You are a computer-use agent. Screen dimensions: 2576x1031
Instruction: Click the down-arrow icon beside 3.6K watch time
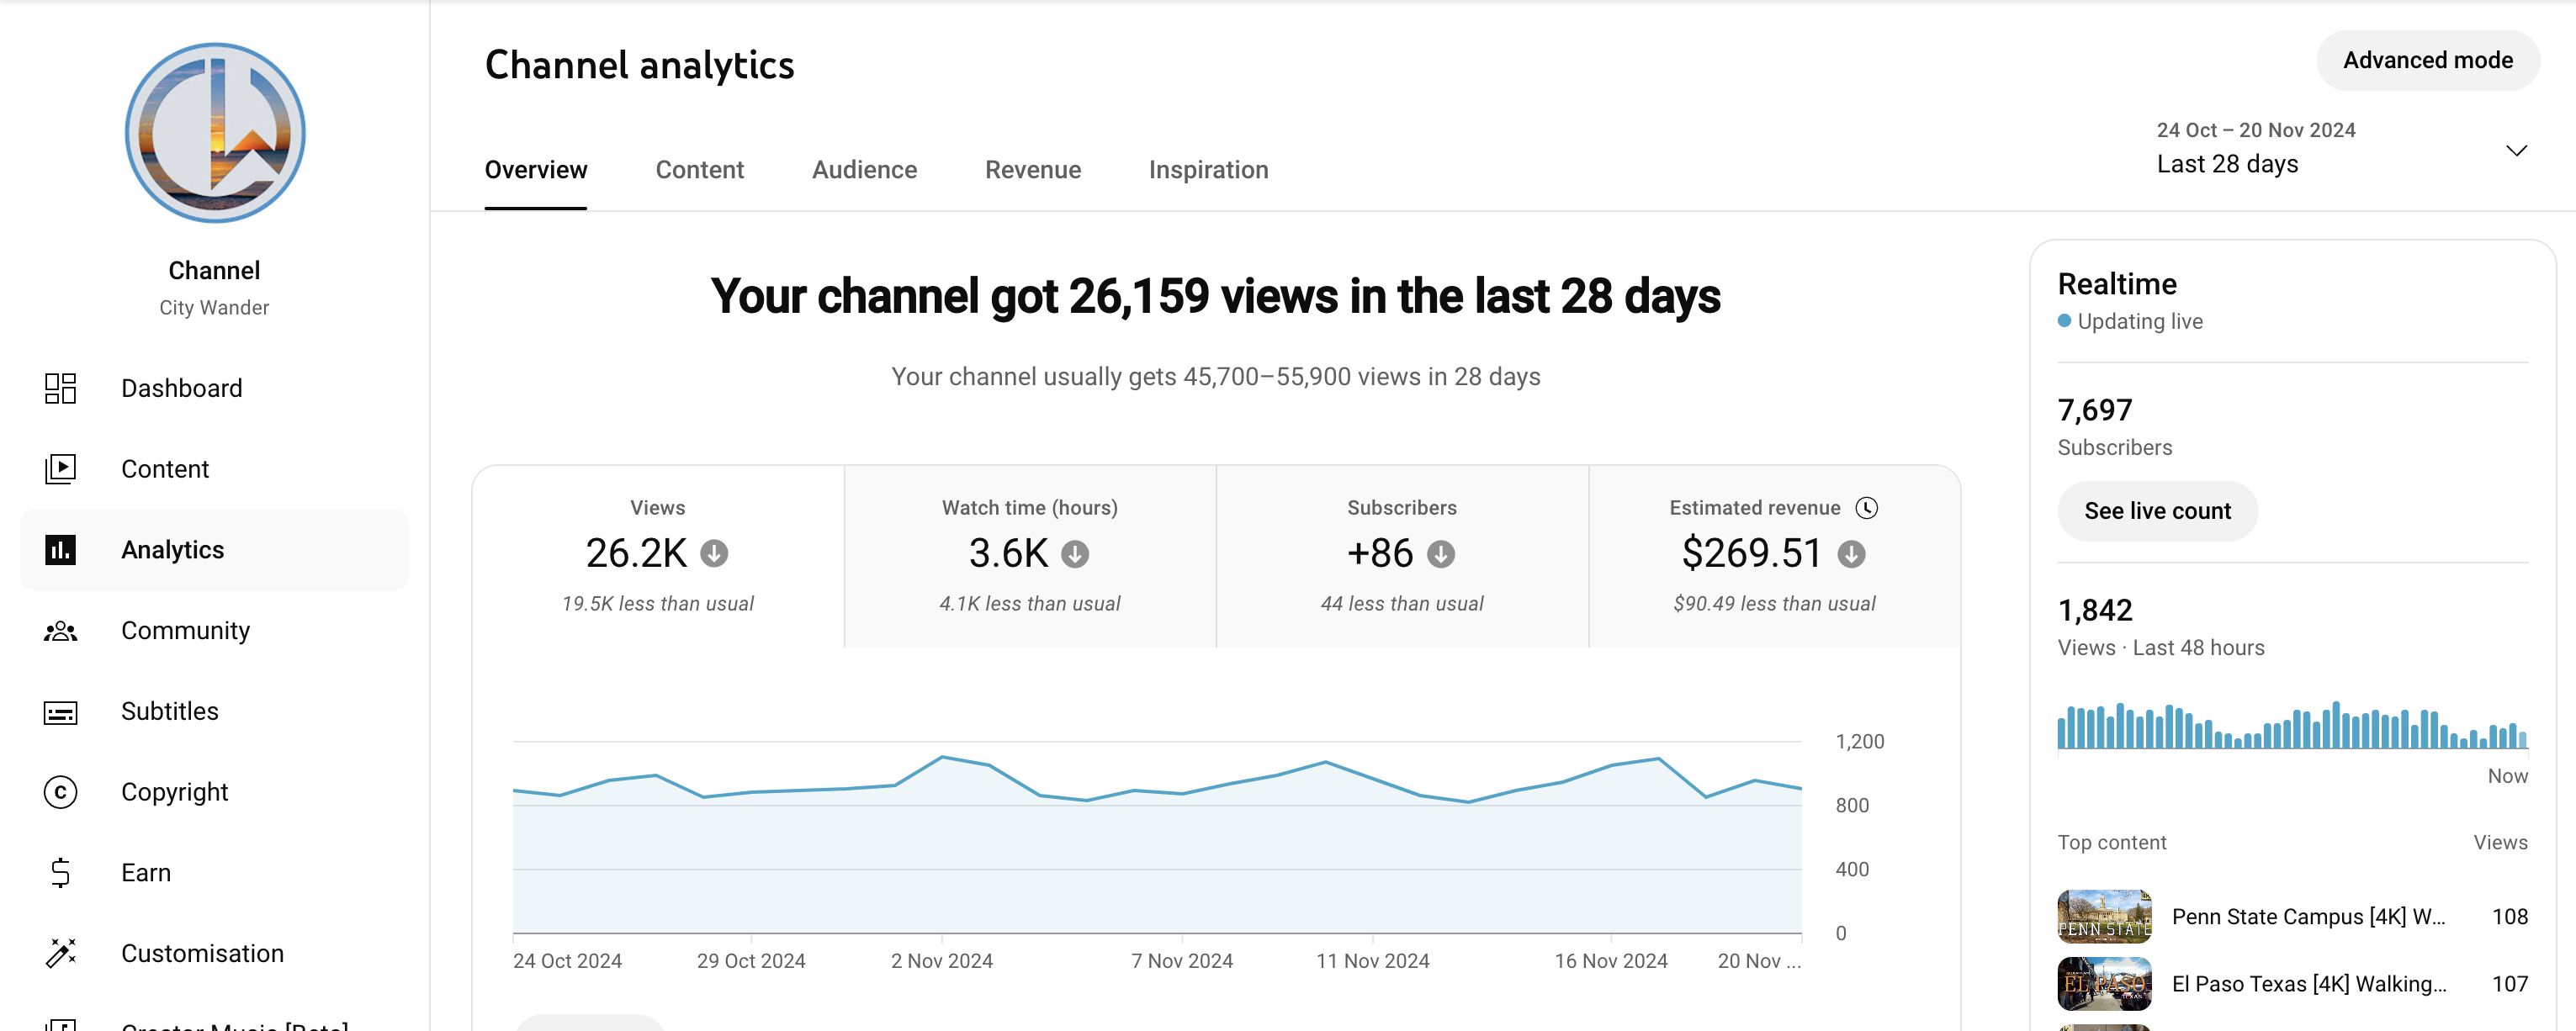1075,554
